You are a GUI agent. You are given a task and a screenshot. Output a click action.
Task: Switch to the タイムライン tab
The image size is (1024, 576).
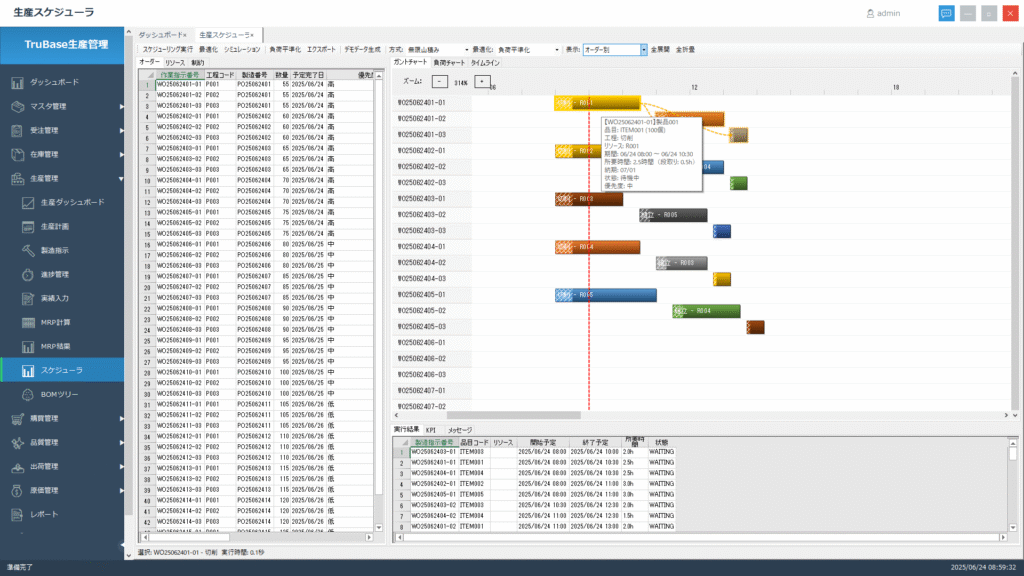pos(485,63)
